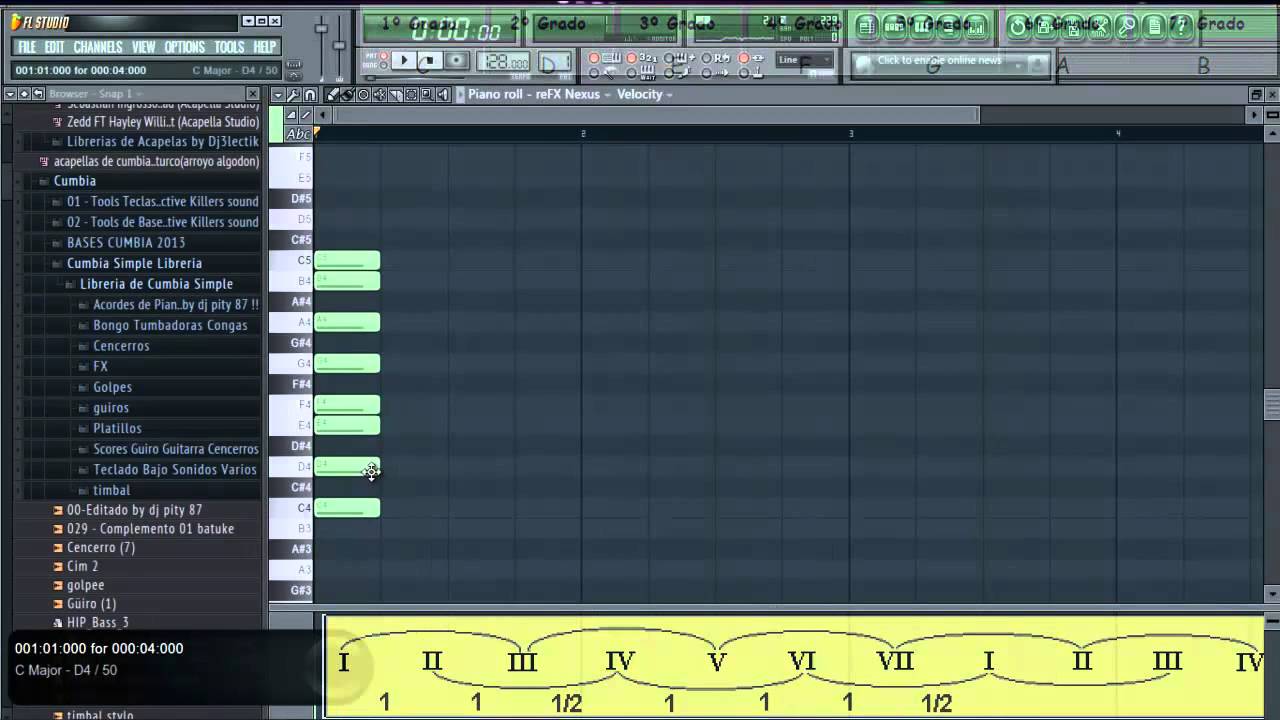Toggle Song mode radio button
Screen dimensions: 1280x720
[383, 65]
